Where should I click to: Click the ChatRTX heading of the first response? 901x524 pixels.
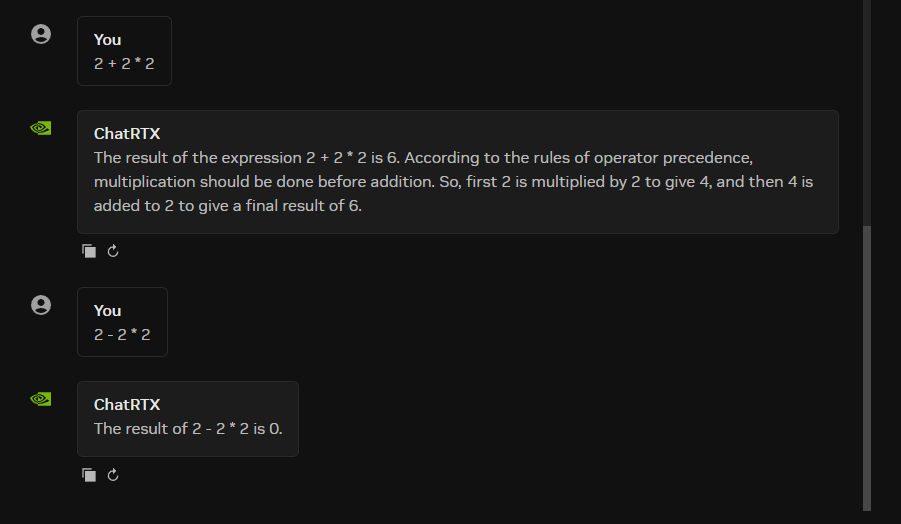[127, 134]
